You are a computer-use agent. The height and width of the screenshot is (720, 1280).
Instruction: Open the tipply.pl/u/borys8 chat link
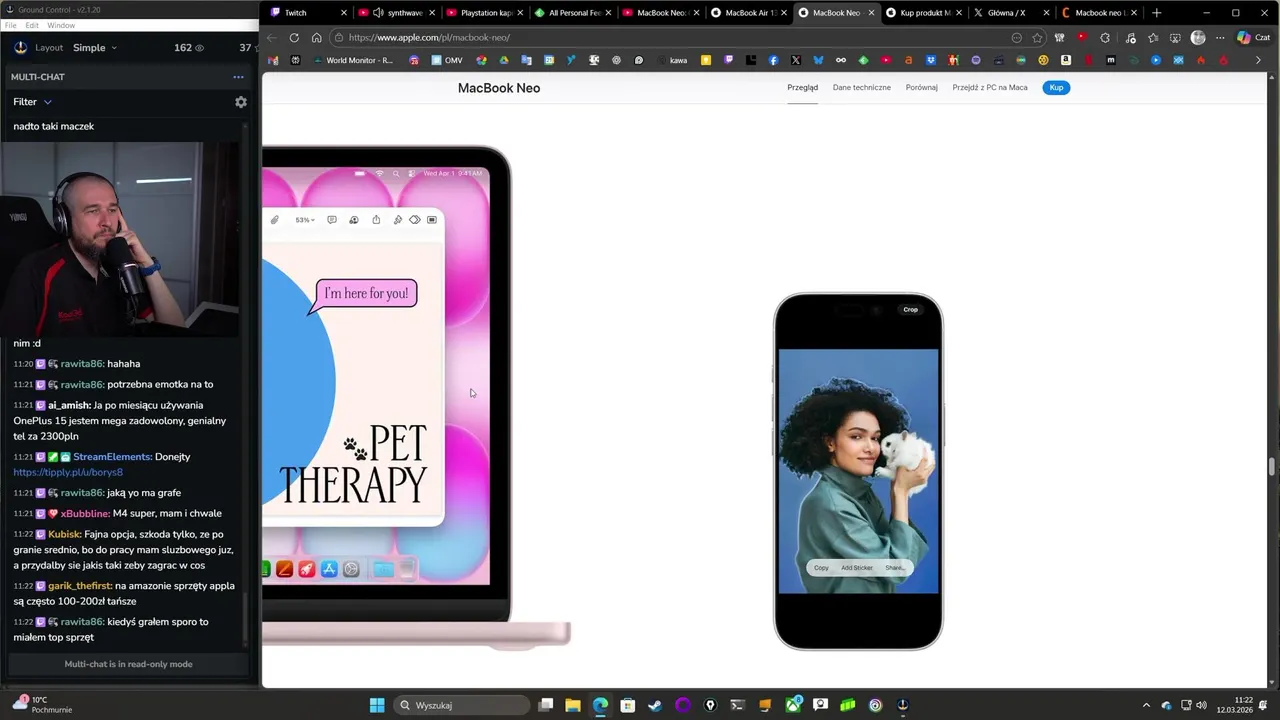click(x=68, y=472)
